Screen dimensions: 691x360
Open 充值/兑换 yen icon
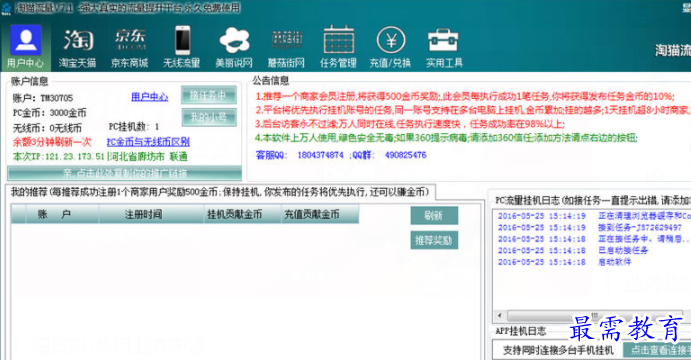coord(390,47)
